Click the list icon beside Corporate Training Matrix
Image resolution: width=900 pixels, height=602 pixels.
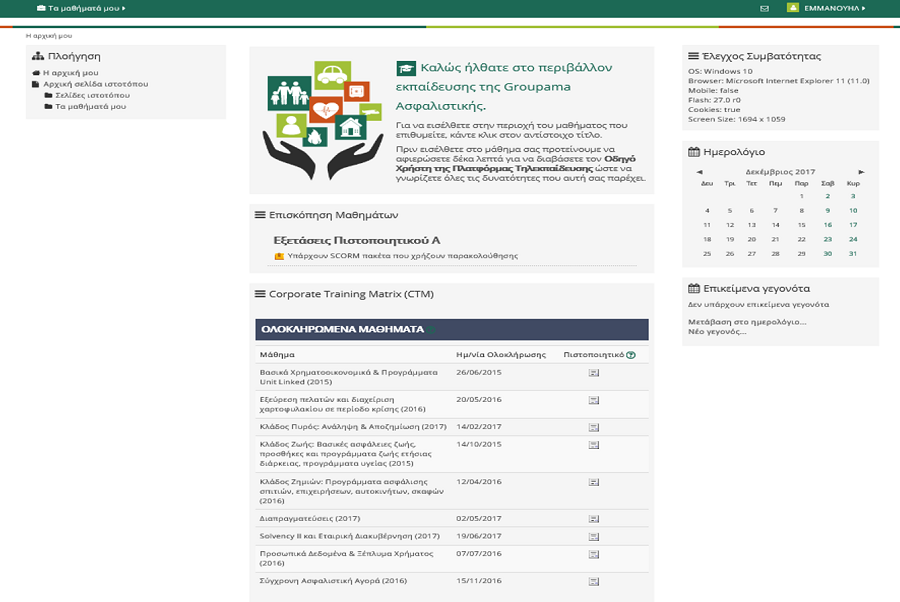click(259, 293)
